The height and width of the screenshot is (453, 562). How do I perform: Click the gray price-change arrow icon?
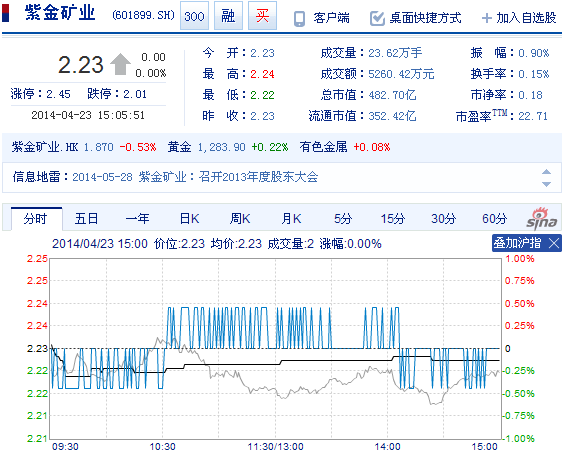120,64
